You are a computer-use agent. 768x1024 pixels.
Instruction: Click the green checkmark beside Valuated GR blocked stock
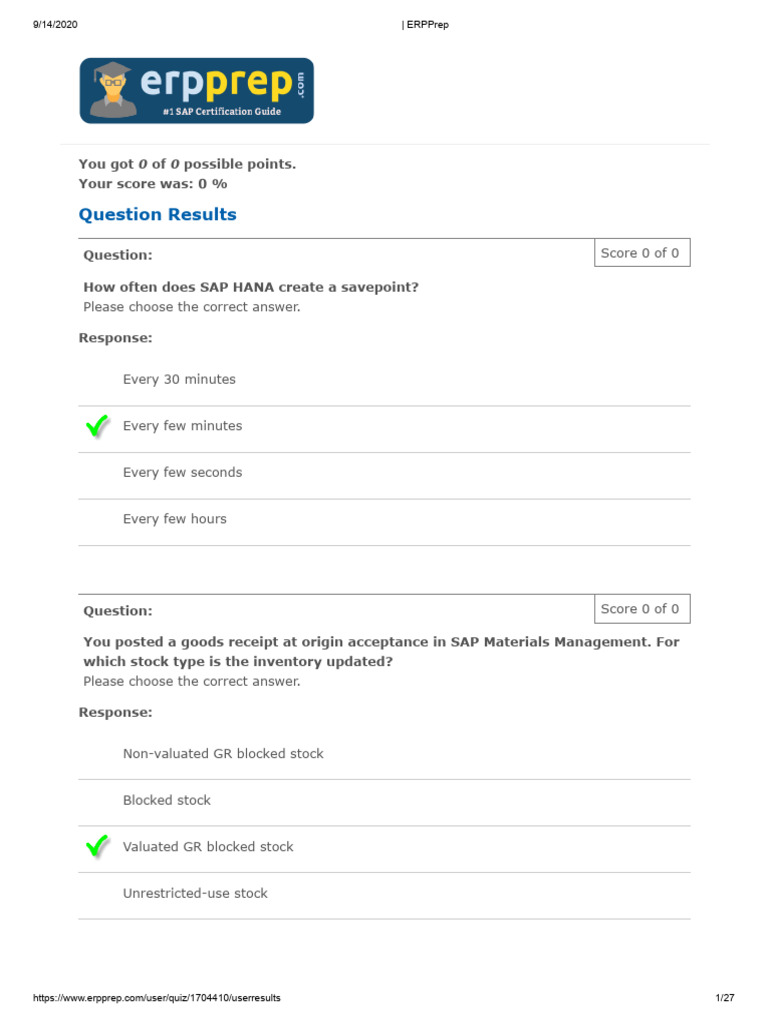click(97, 848)
